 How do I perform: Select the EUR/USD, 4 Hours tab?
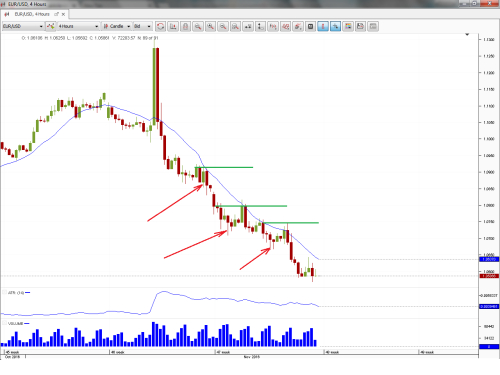pos(32,14)
